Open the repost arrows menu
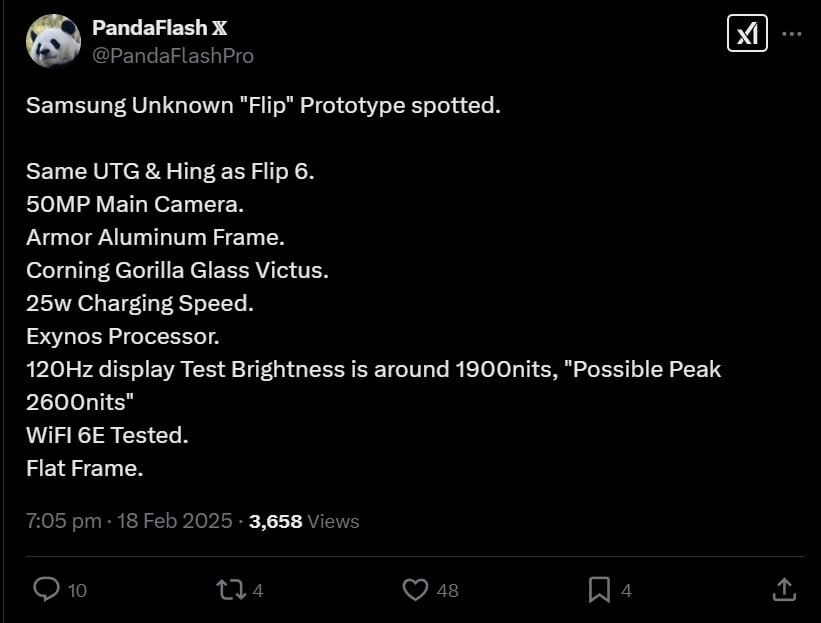 point(231,590)
